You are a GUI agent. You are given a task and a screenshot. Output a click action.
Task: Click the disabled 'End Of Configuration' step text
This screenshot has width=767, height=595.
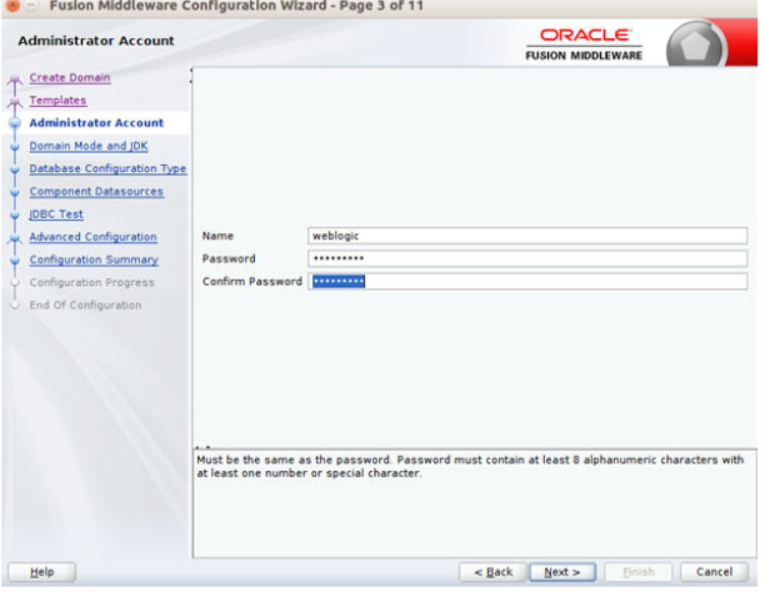86,305
